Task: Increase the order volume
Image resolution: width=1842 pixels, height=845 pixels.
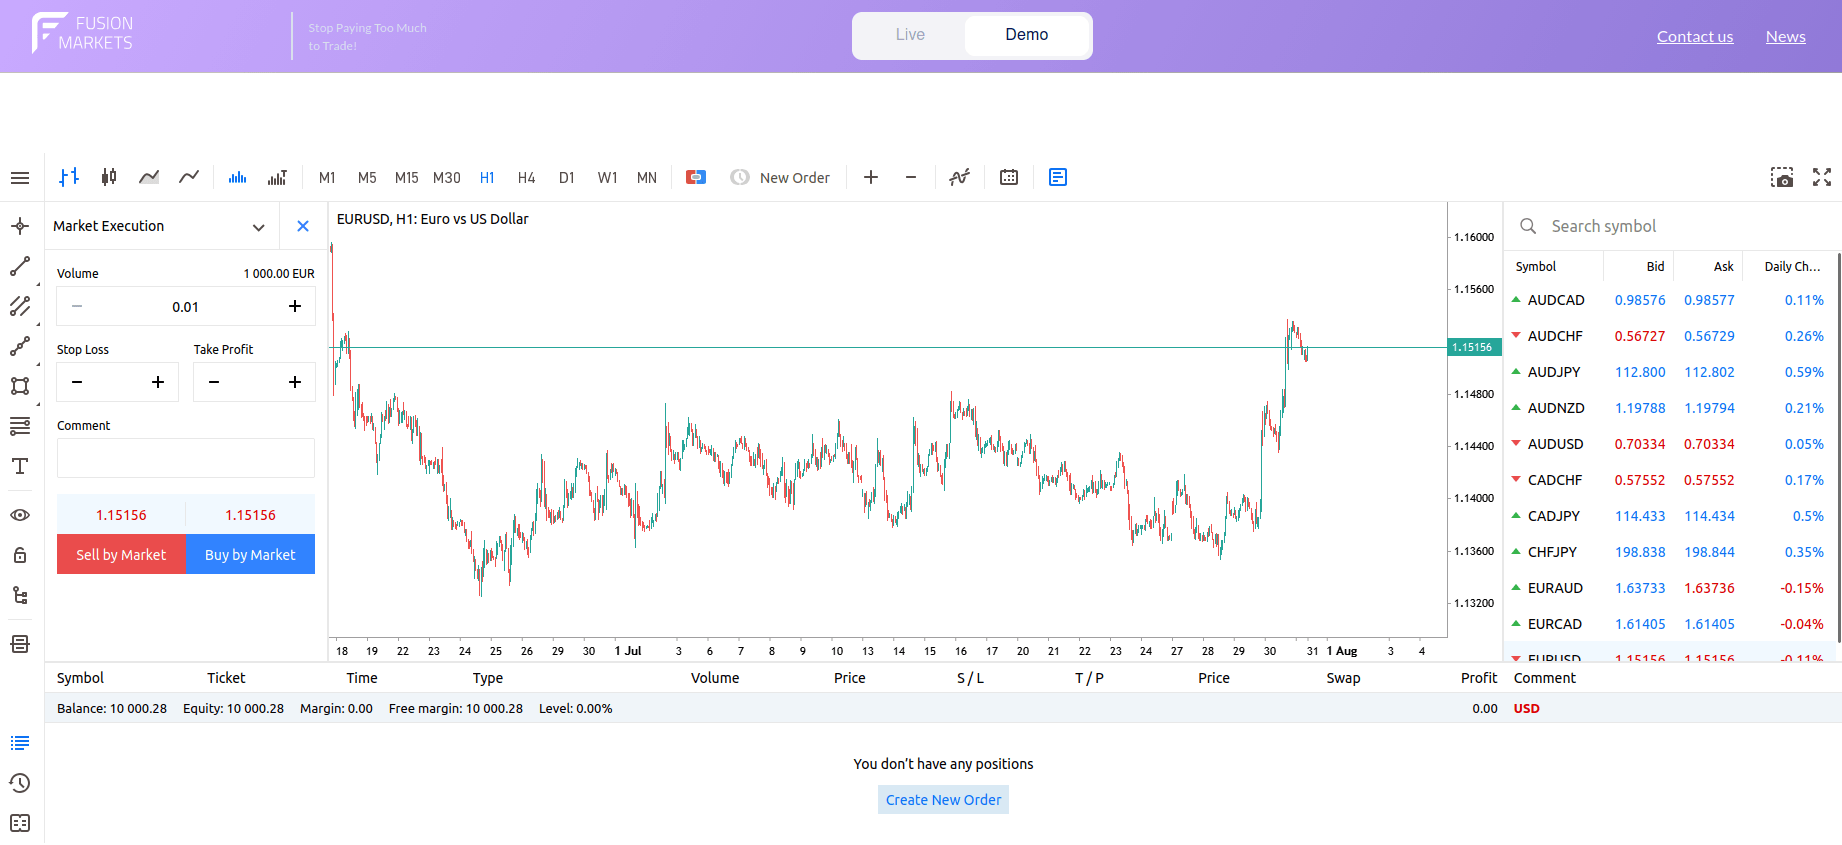Action: point(295,306)
